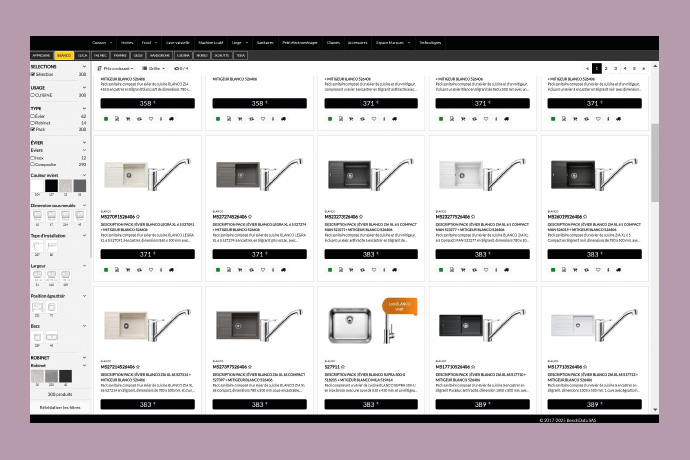Open the black sink MS17730 pack product image
Screen dimensions: 690x460
[483, 324]
